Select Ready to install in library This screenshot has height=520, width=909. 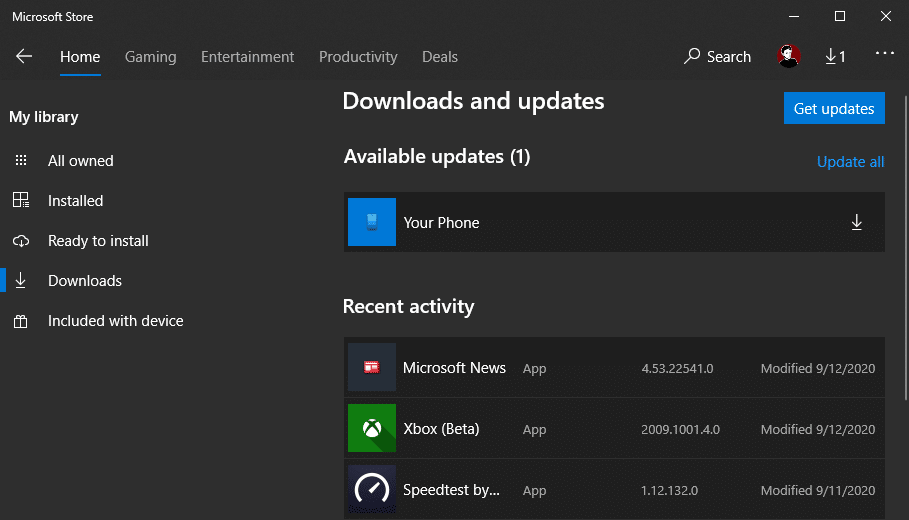(x=98, y=241)
